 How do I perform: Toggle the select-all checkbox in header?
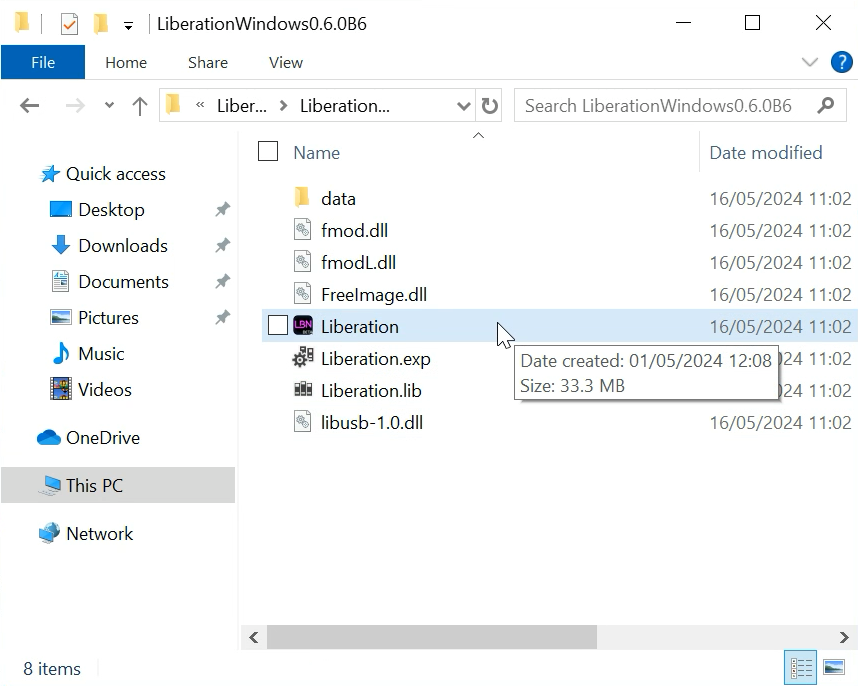click(268, 151)
